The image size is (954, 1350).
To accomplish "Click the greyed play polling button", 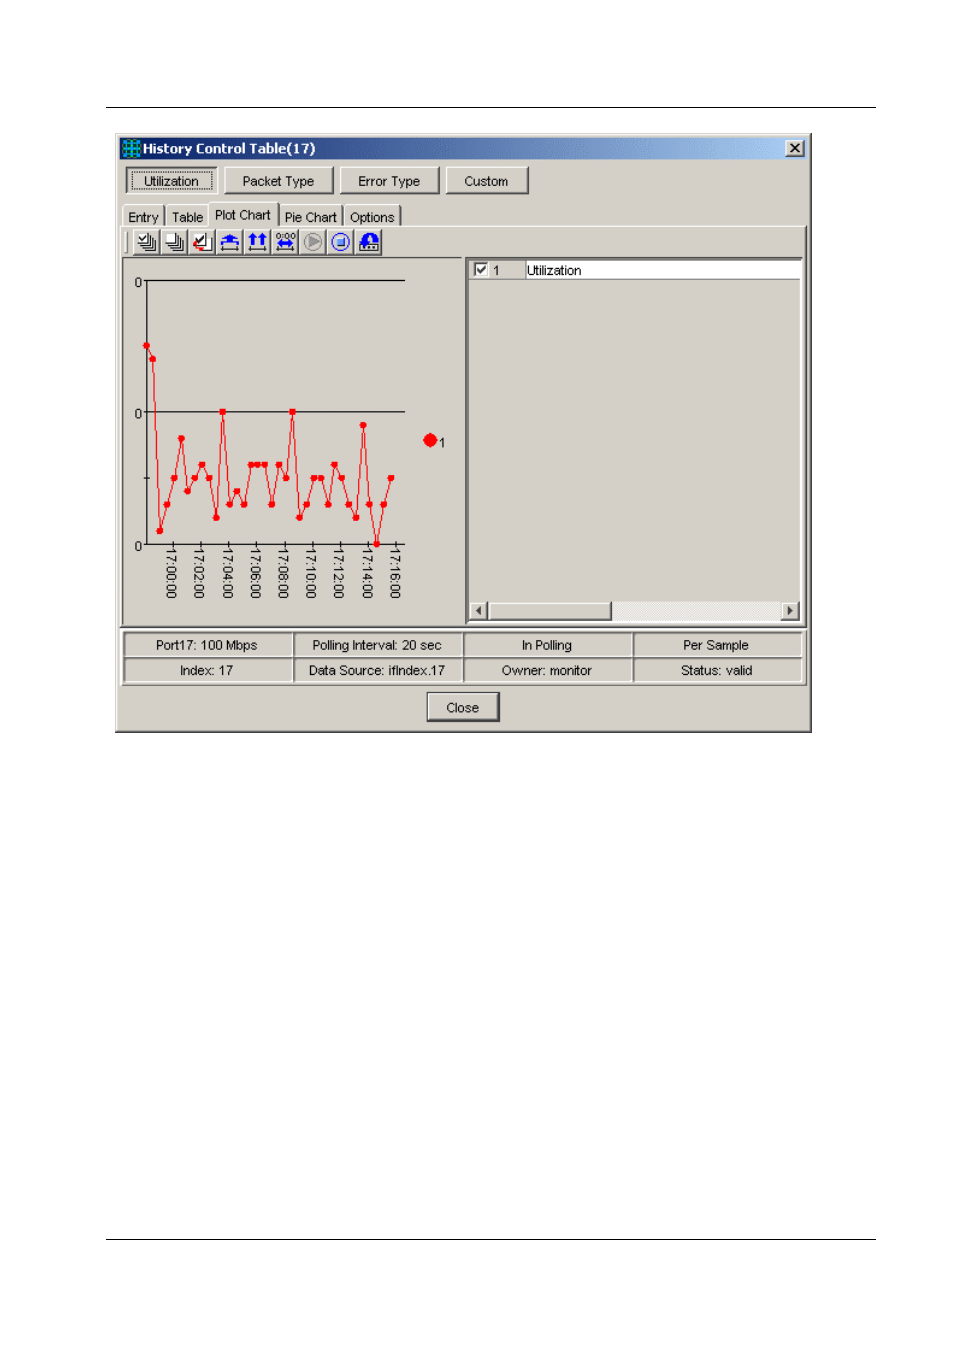I will coord(313,242).
